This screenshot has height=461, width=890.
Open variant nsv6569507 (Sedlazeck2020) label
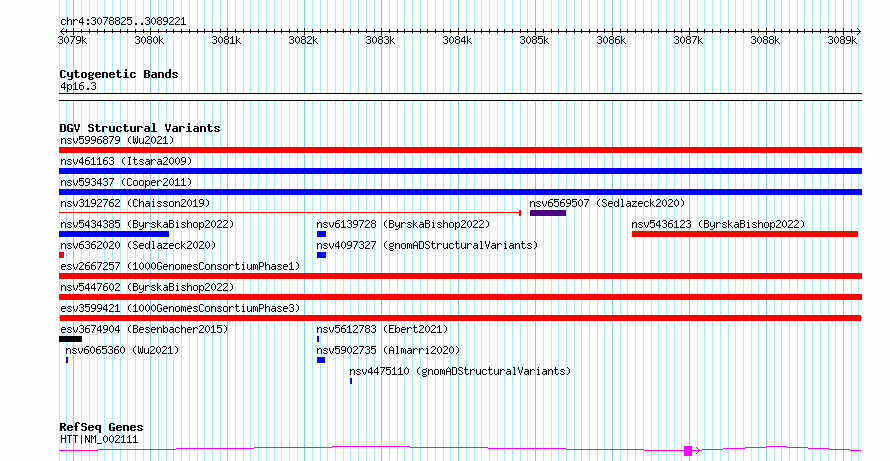point(607,203)
